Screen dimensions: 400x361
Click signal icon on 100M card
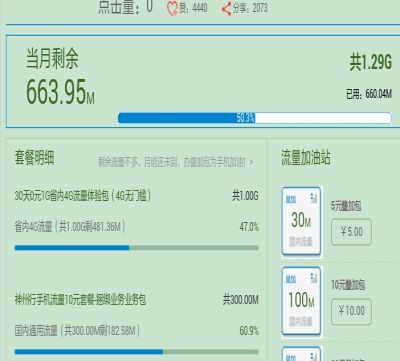(314, 278)
